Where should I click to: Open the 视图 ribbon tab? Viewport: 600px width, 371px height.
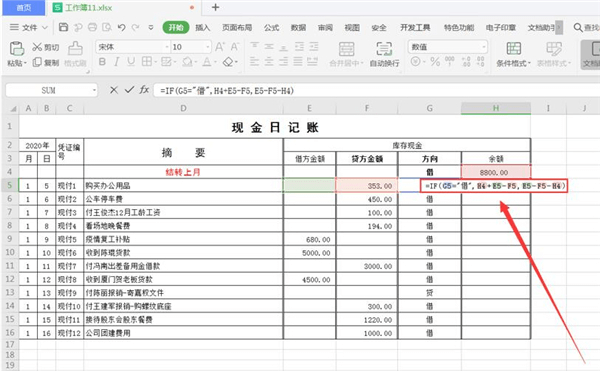pos(352,27)
